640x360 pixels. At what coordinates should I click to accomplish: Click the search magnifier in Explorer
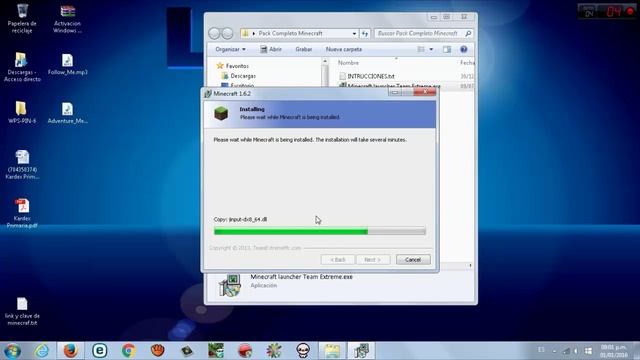tap(468, 33)
